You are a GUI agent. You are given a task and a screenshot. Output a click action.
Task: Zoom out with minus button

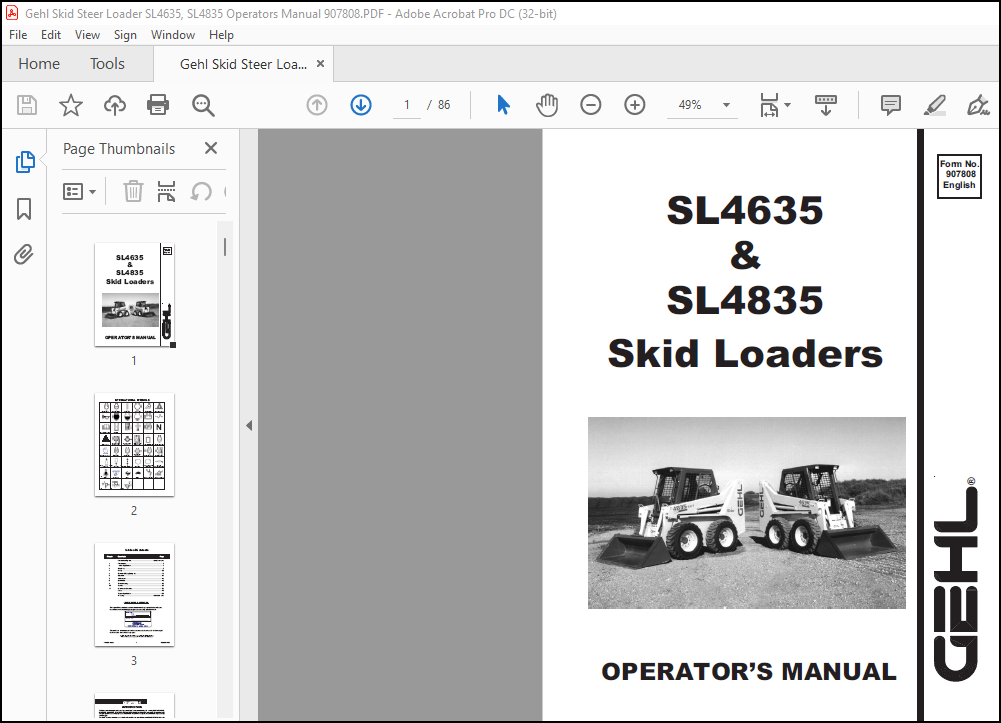pos(591,105)
